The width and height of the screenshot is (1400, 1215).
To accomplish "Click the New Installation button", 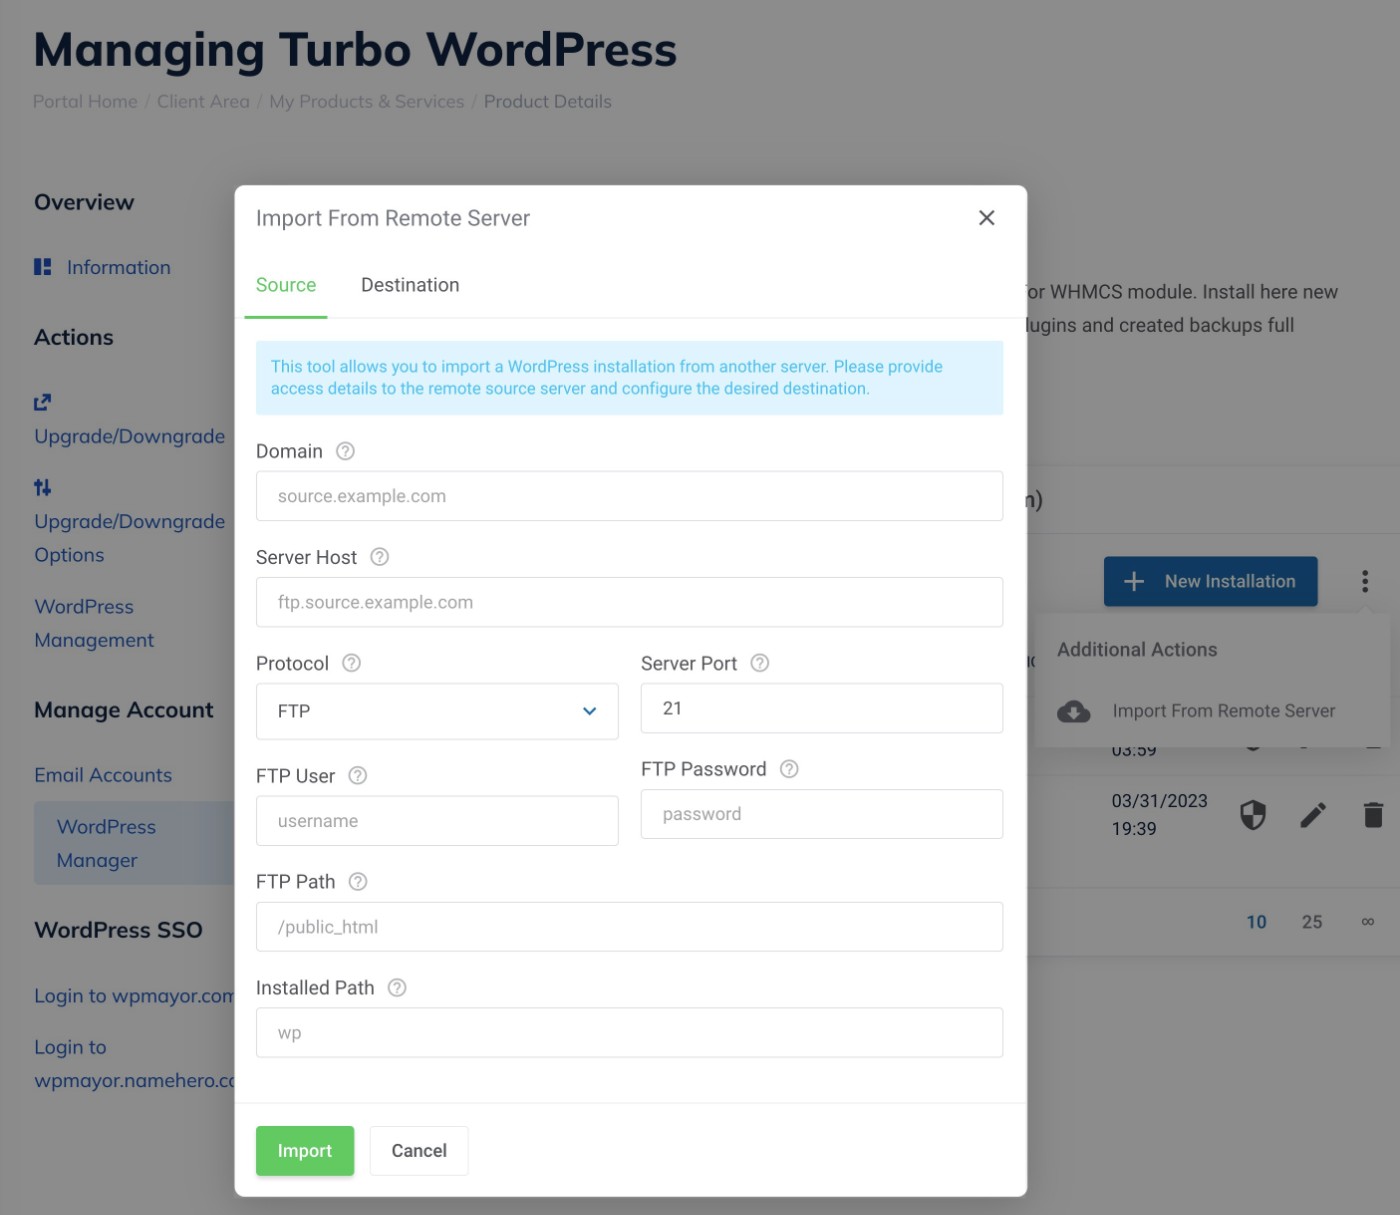I will coord(1210,581).
